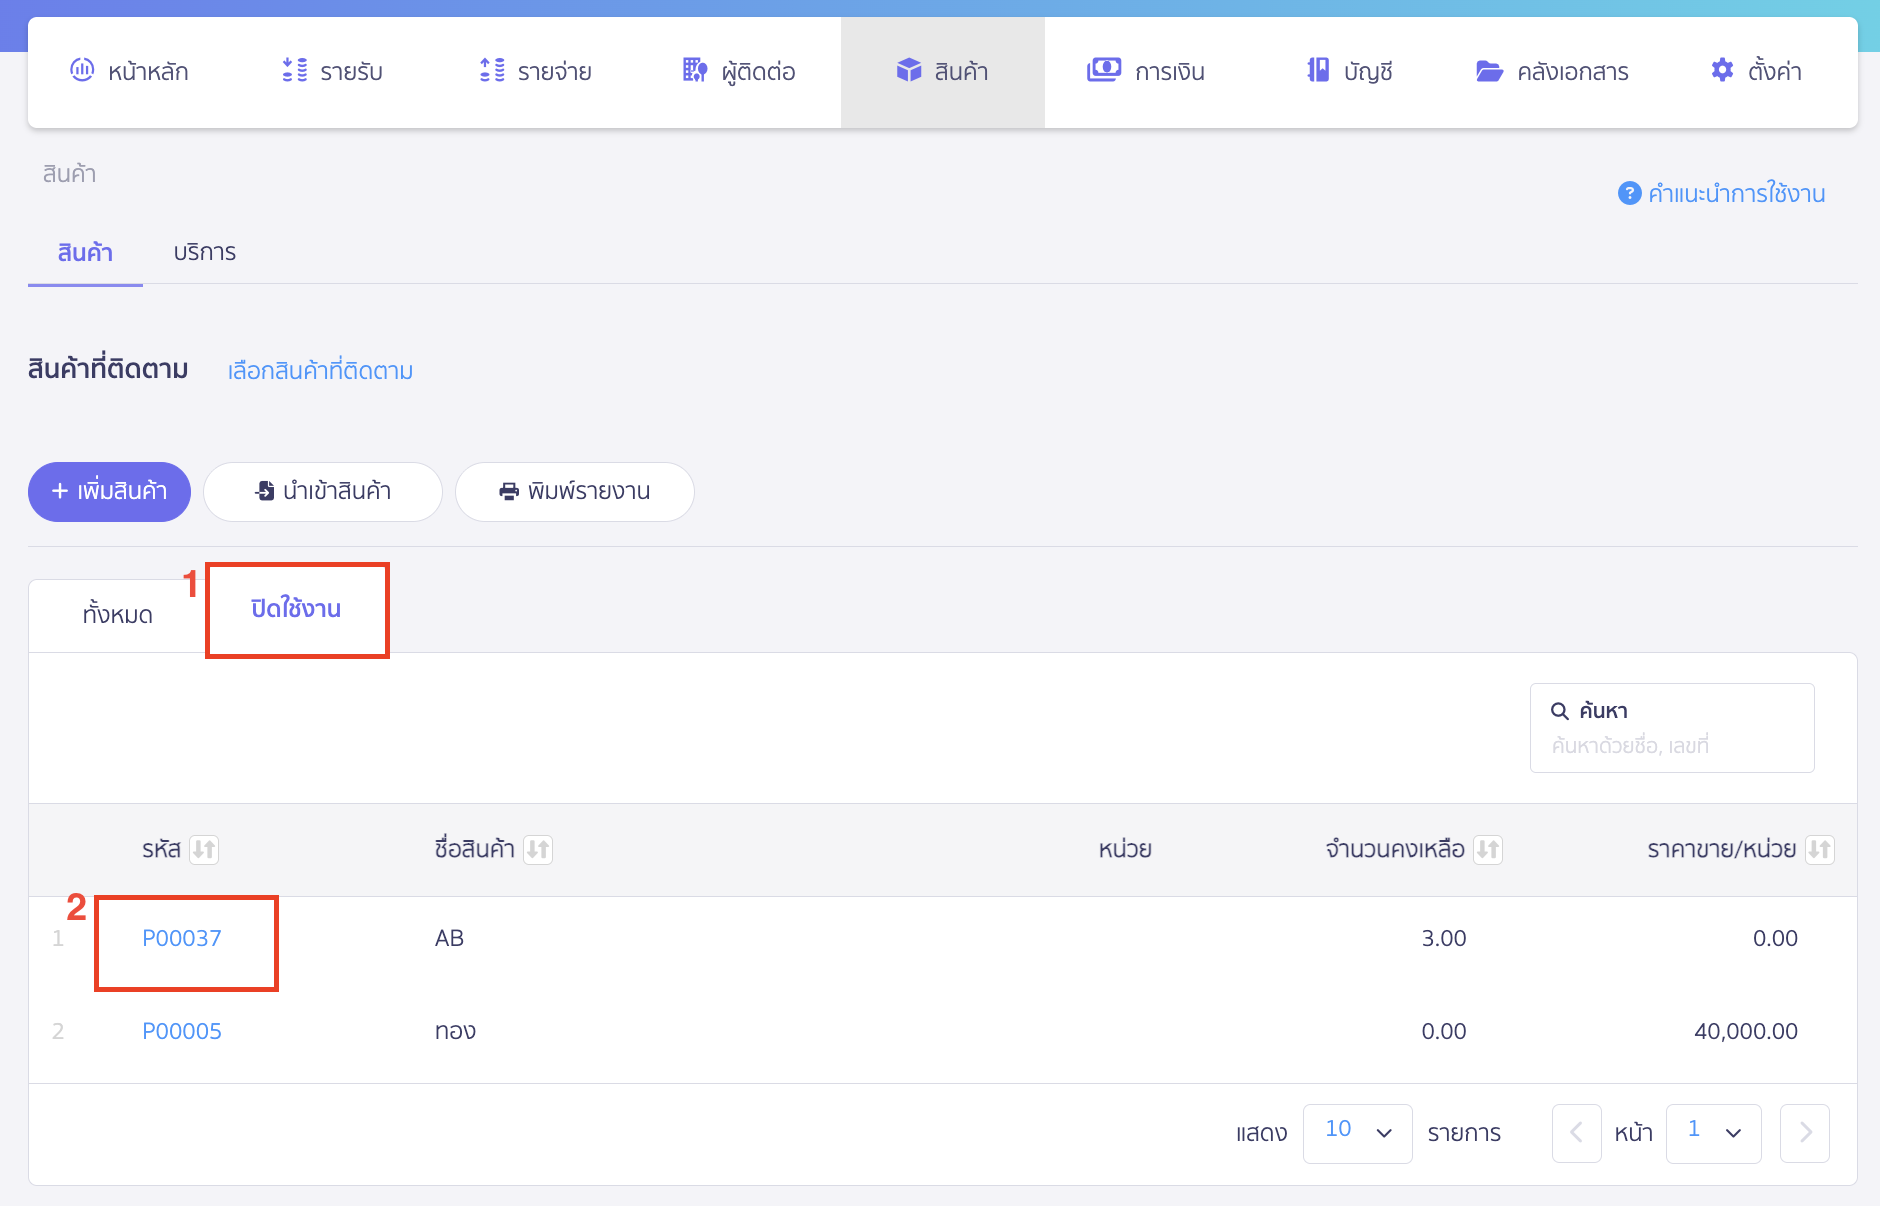Select the ปิดใช้งาน tab

296,609
